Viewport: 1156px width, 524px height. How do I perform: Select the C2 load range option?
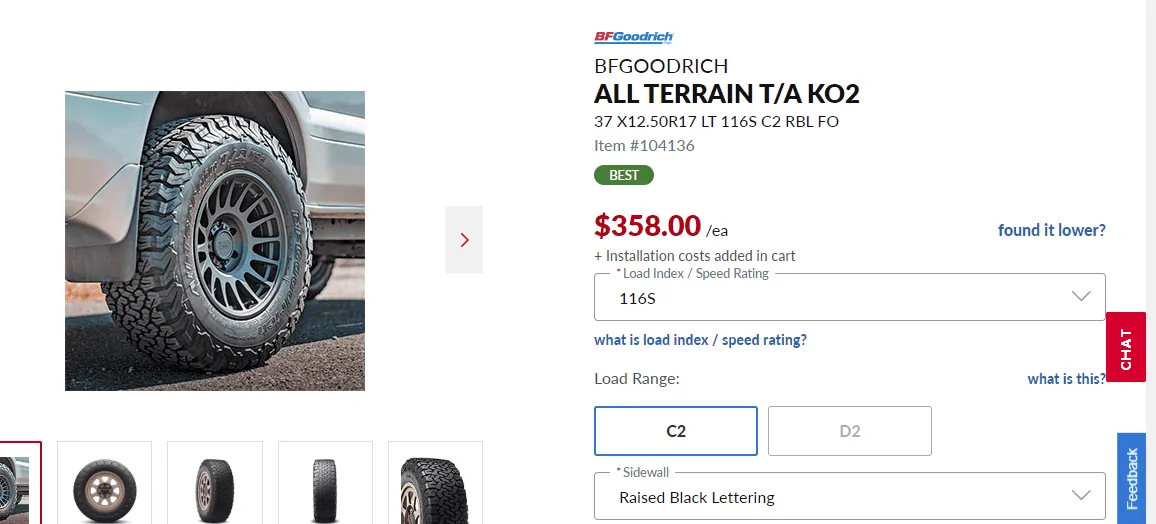click(x=676, y=431)
